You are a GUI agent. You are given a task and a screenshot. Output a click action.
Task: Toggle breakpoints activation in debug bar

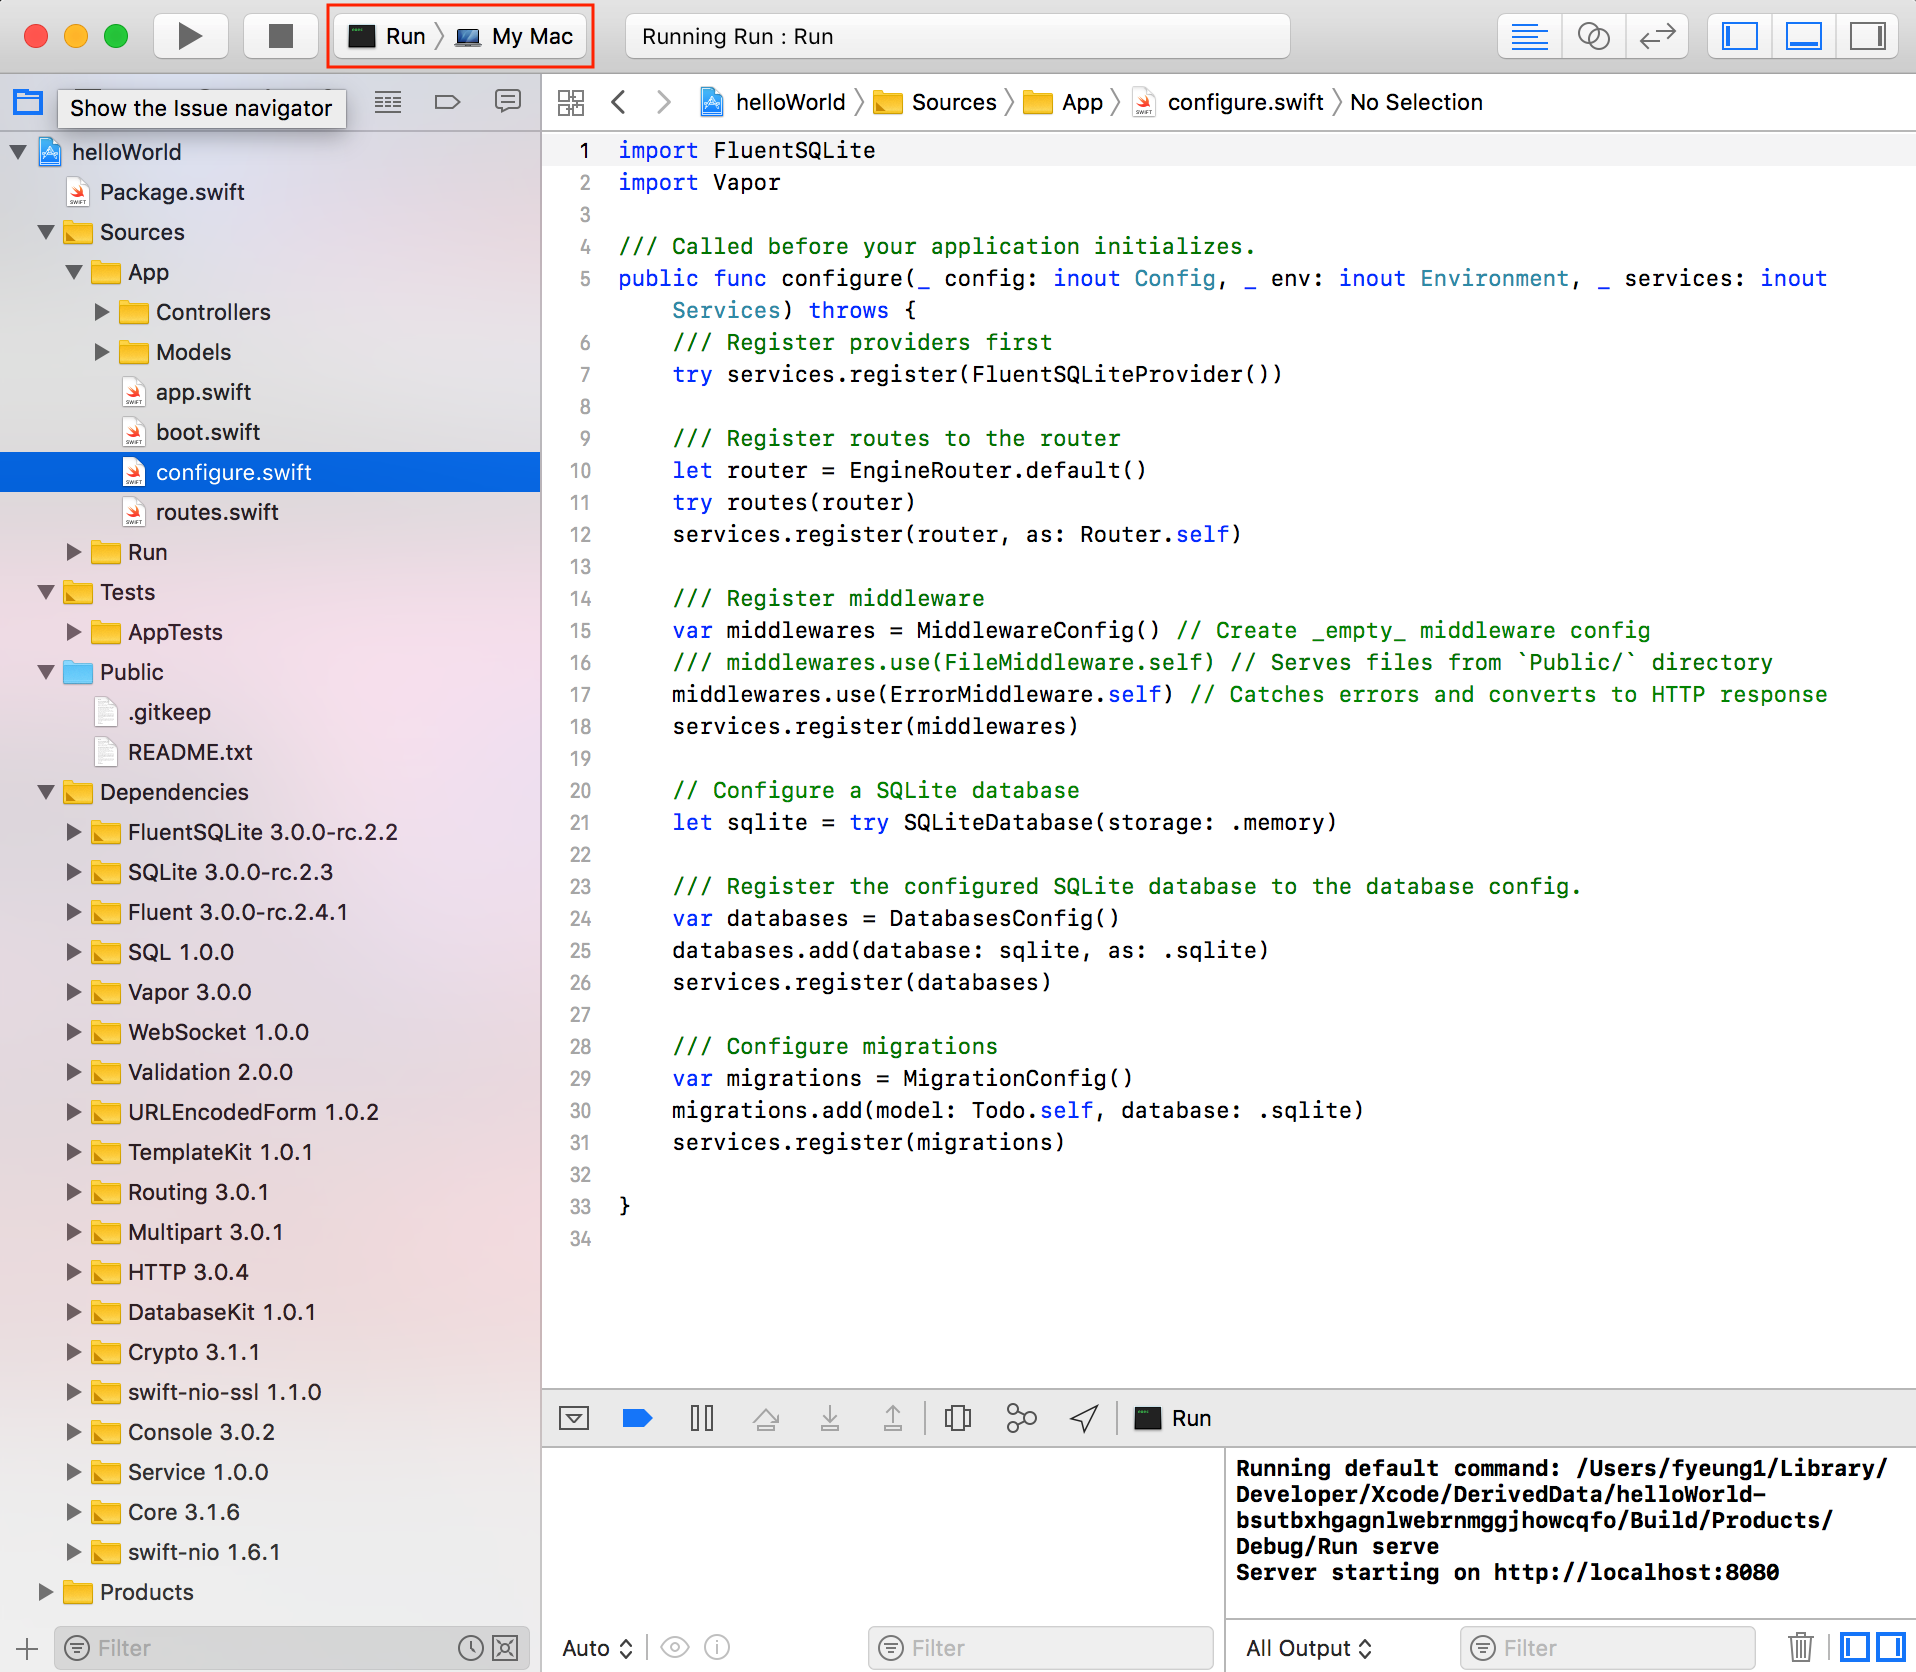[637, 1418]
